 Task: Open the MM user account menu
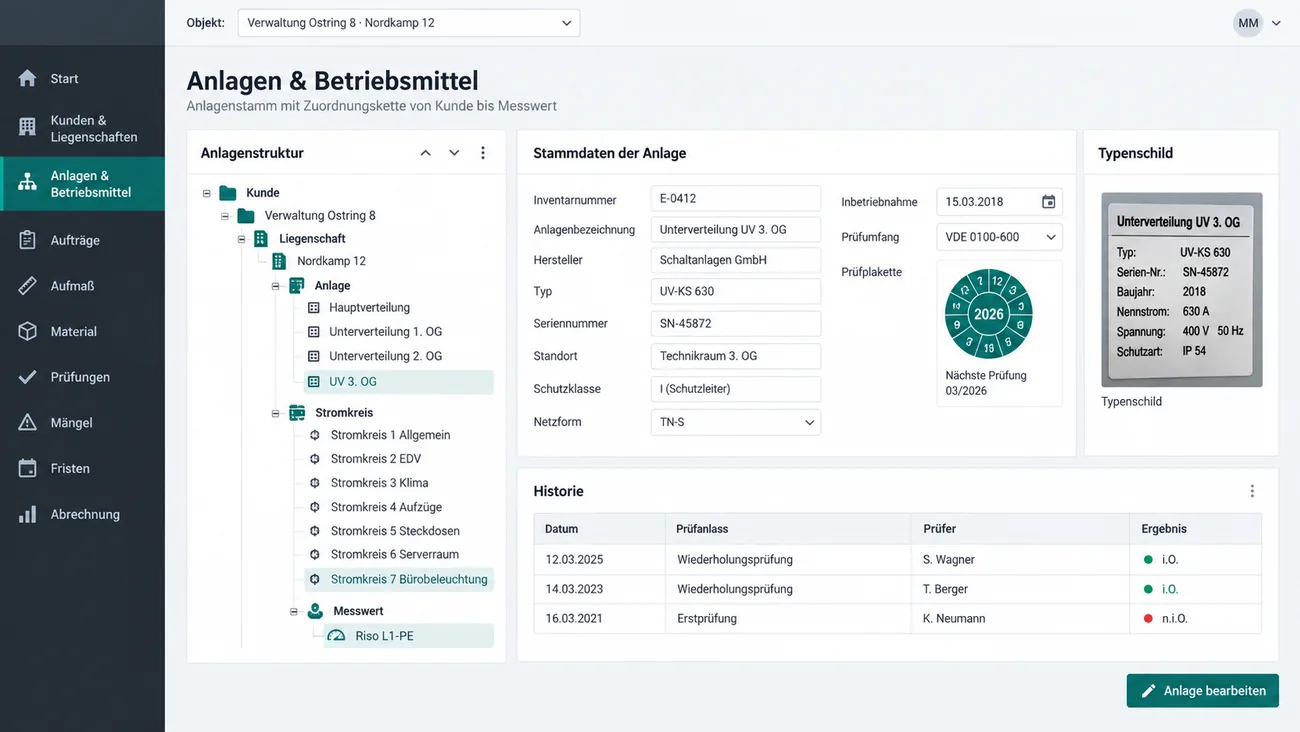coord(1257,23)
